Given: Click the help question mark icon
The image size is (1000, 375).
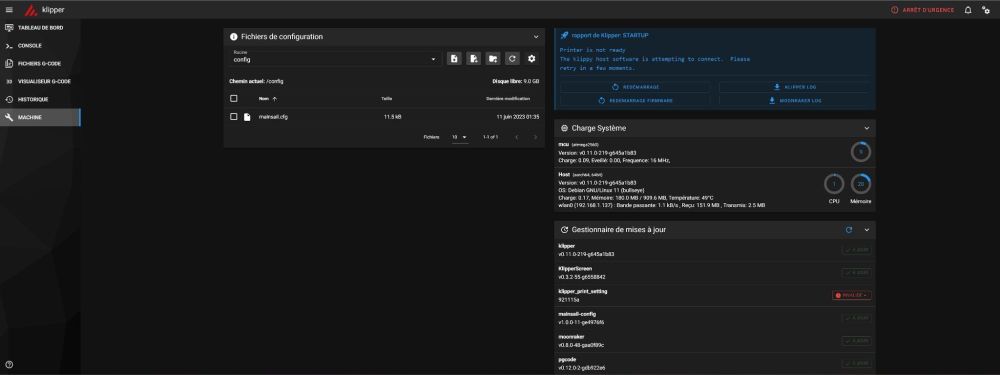Looking at the screenshot, I should coord(9,365).
